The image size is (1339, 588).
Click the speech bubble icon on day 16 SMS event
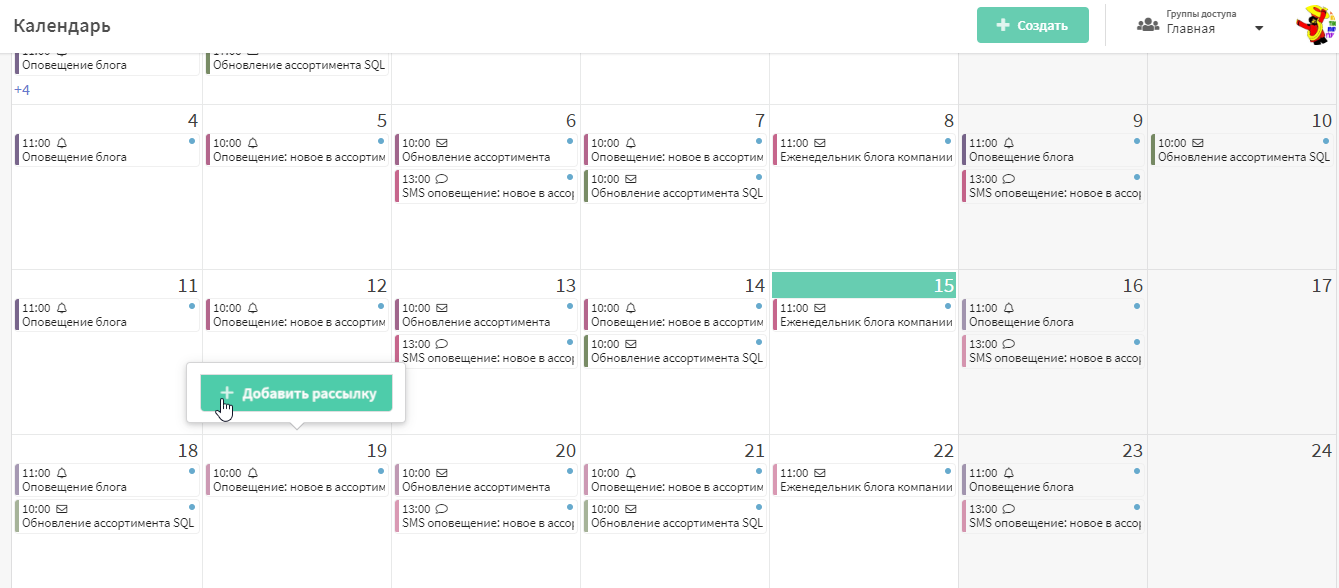(x=1009, y=344)
